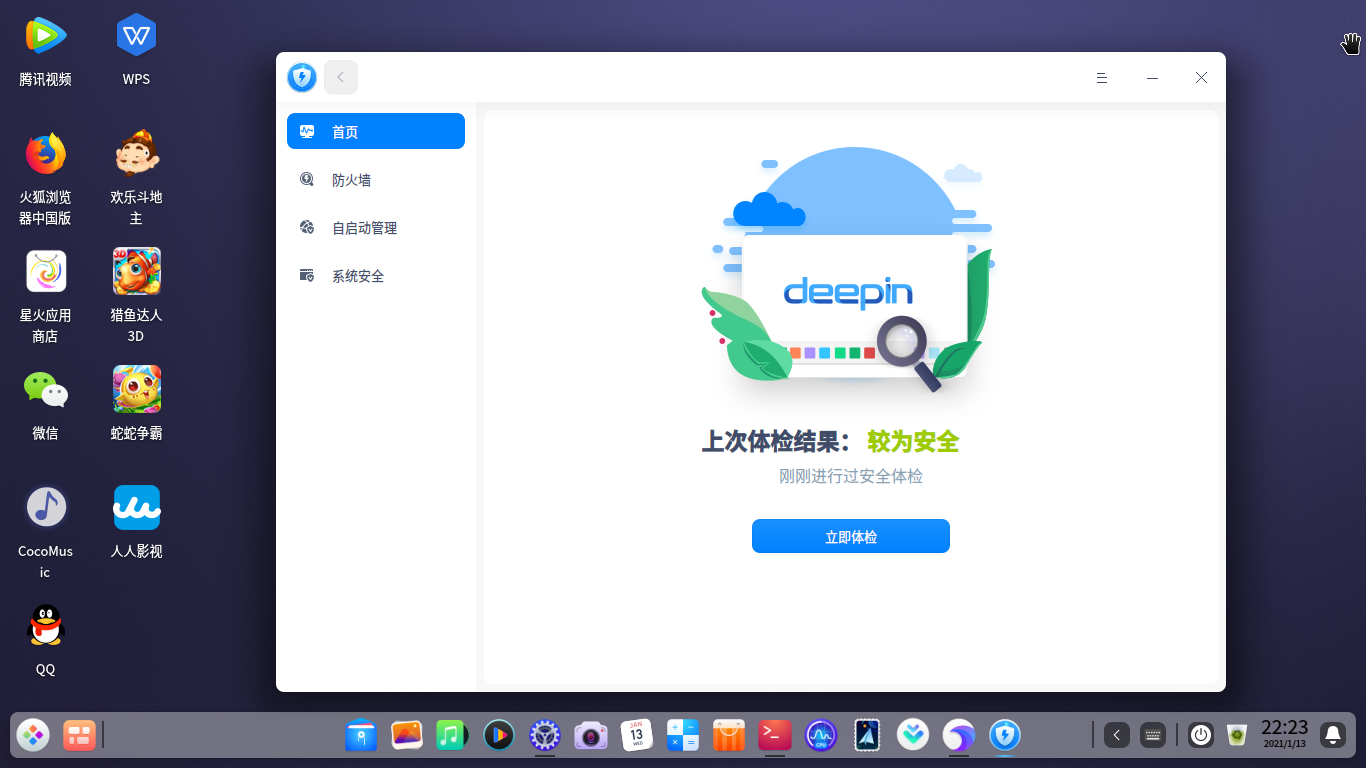Expand the system tray arrow in the dock
Screen dimensions: 1366x768
[x=1117, y=735]
